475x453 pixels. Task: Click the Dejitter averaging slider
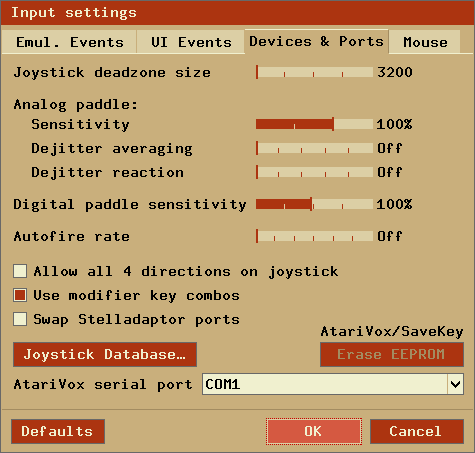pyautogui.click(x=314, y=148)
